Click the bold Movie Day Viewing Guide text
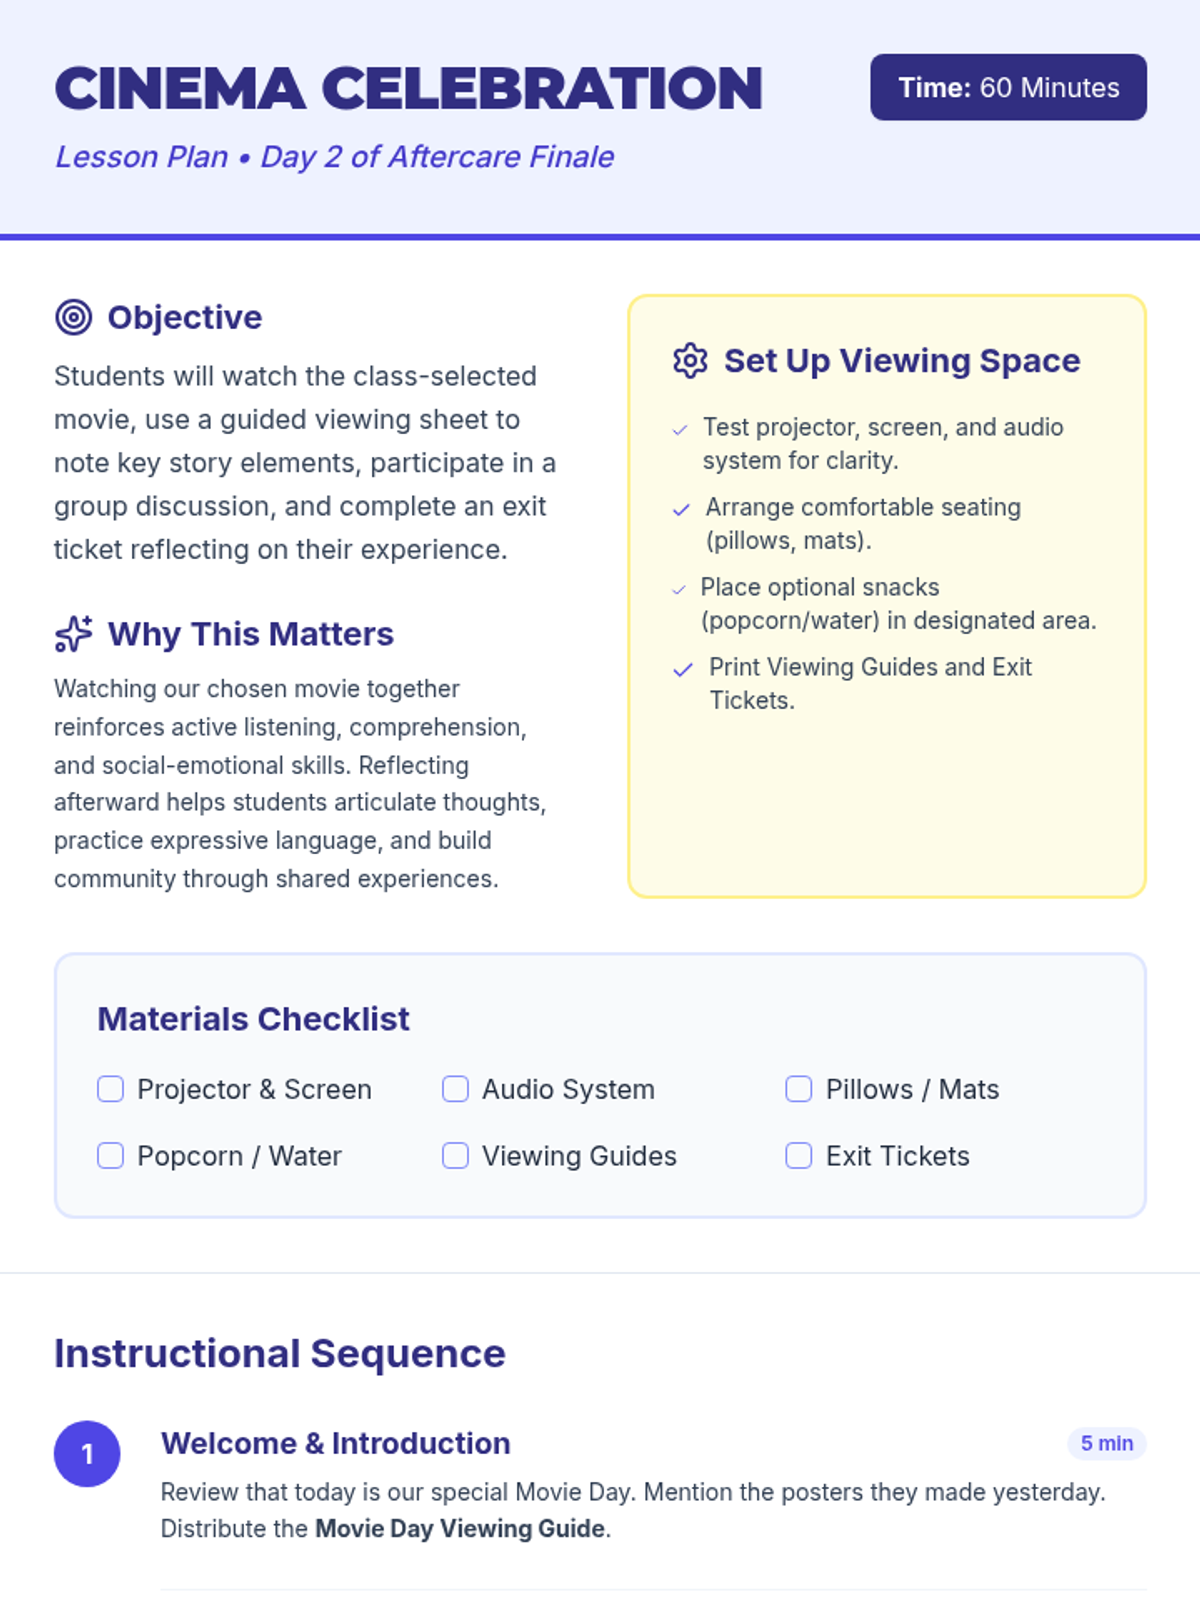The width and height of the screenshot is (1200, 1600). [x=460, y=1529]
